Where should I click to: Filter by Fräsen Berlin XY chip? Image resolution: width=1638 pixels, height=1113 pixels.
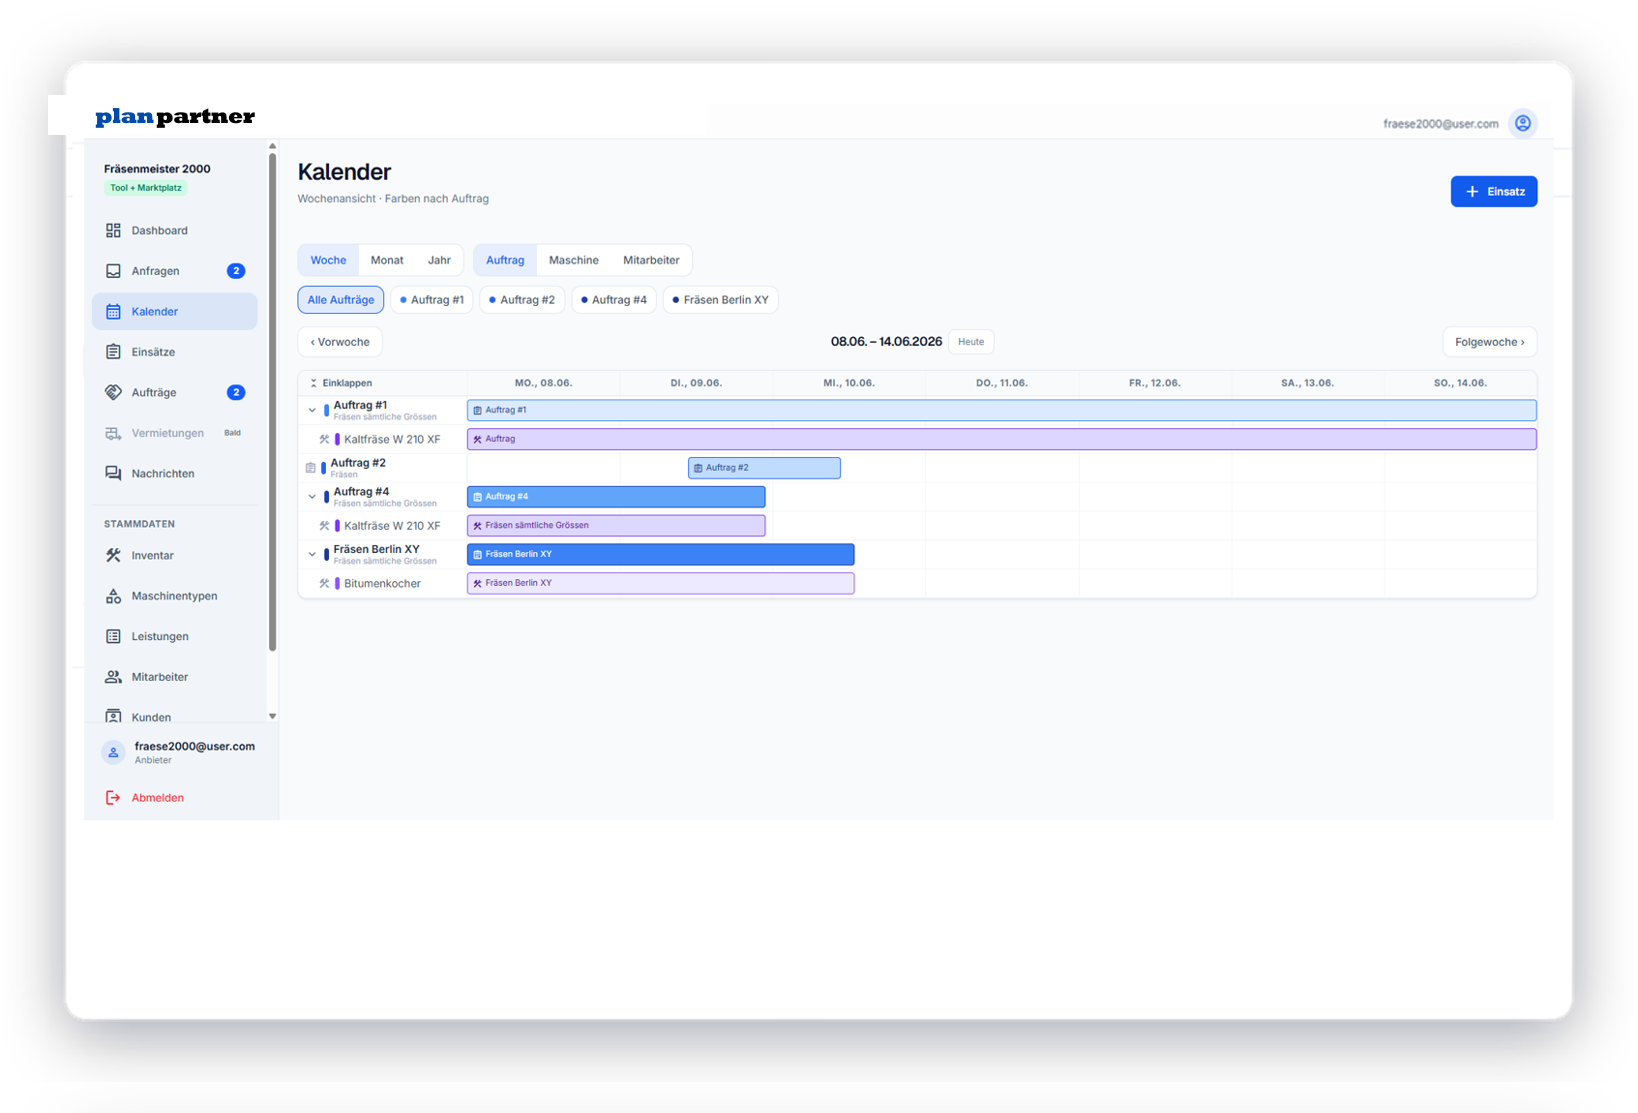coord(721,300)
